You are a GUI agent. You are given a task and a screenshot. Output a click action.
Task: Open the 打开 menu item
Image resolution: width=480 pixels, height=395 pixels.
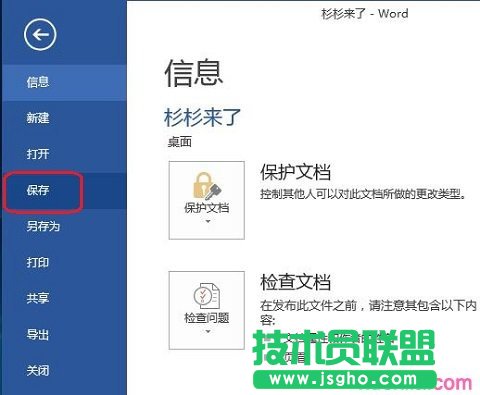[64, 154]
